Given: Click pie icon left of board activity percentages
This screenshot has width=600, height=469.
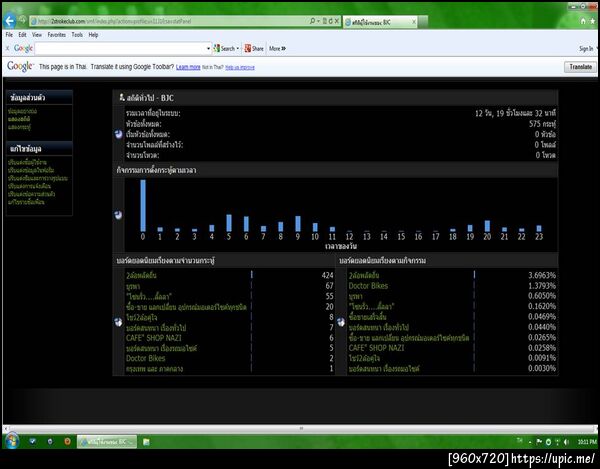Looking at the screenshot, I should 341,322.
